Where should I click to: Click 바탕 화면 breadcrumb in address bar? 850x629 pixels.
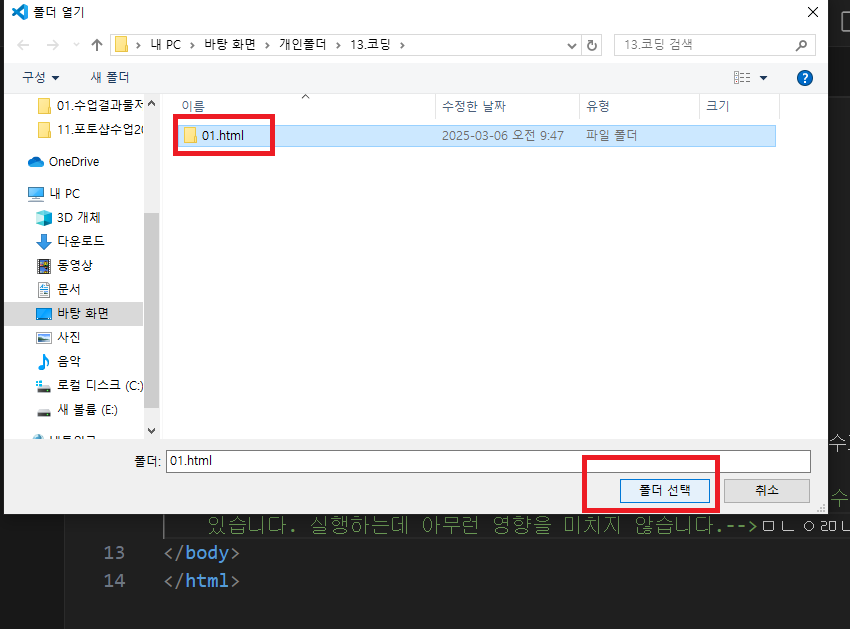point(230,44)
